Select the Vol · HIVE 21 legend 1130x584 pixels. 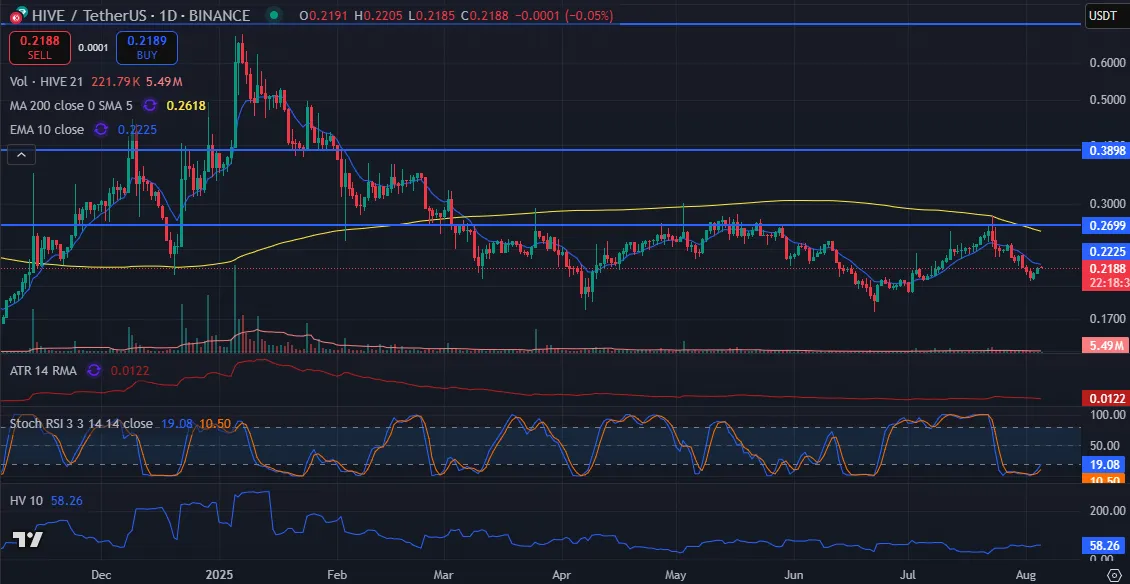pos(49,81)
